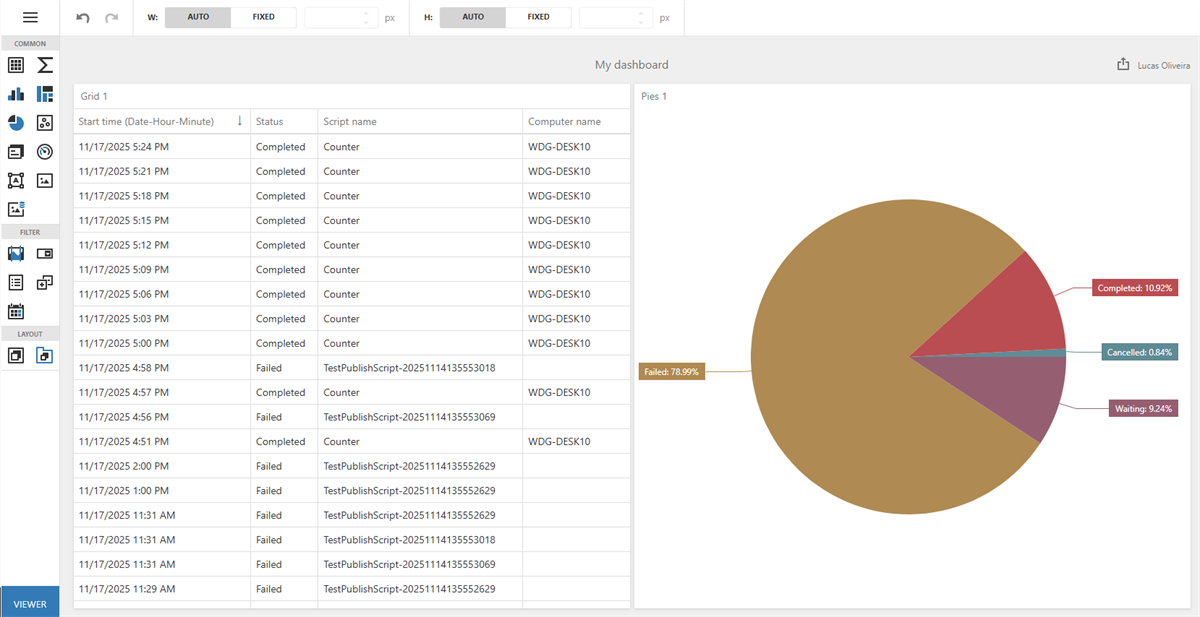Add a Chart dashboard item
Screen dimensions: 1200x617
[15, 93]
